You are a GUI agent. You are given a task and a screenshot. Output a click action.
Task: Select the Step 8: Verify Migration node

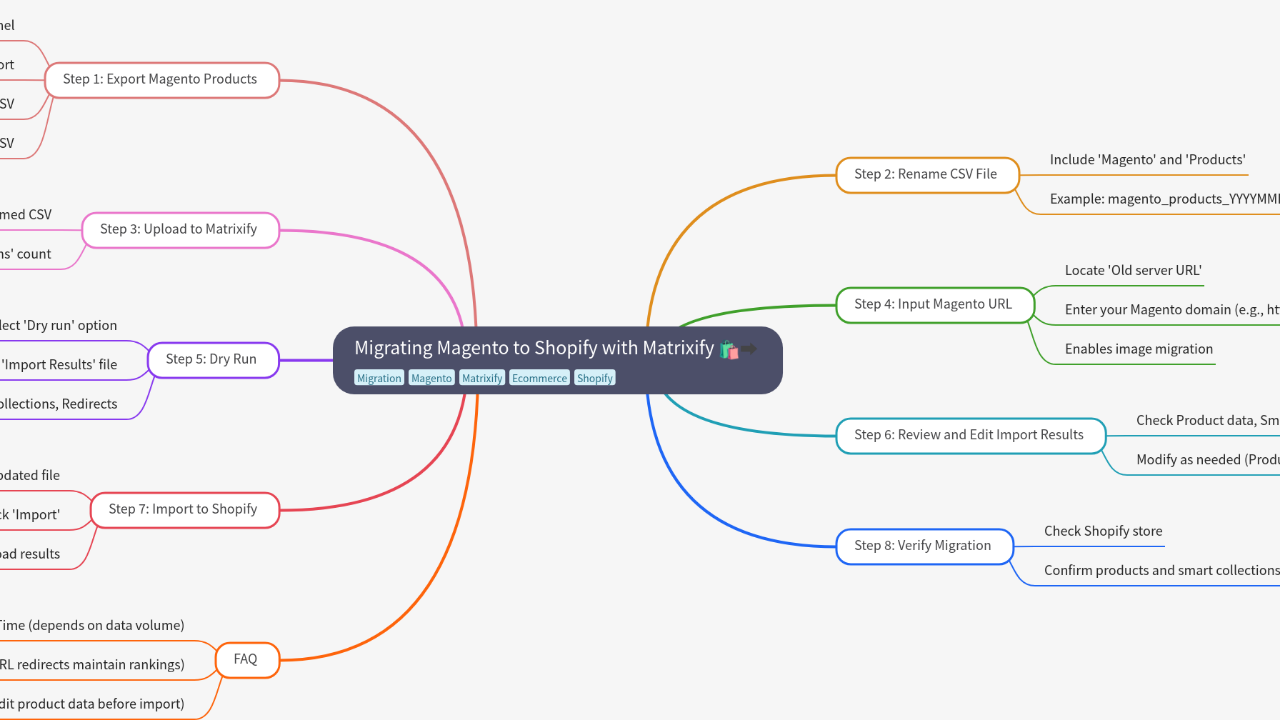pos(923,546)
